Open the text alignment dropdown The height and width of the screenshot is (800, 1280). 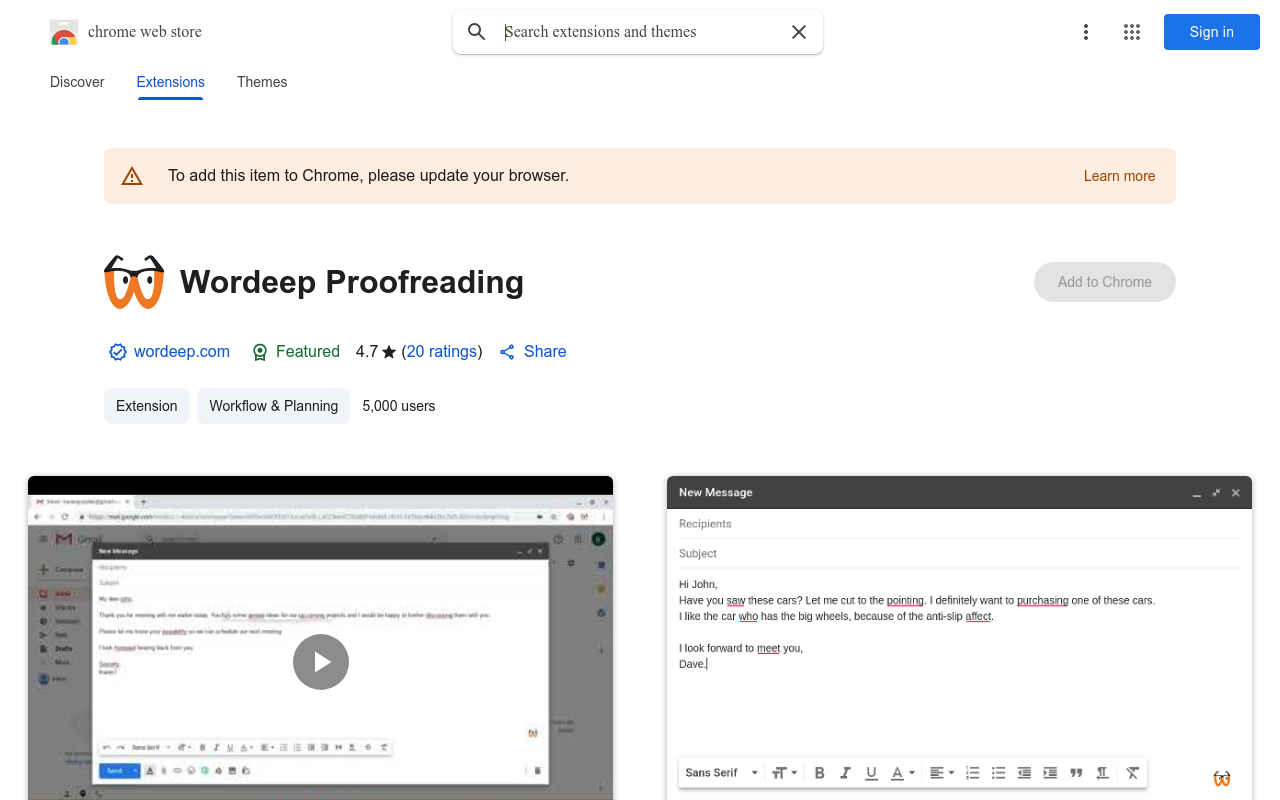coord(942,773)
